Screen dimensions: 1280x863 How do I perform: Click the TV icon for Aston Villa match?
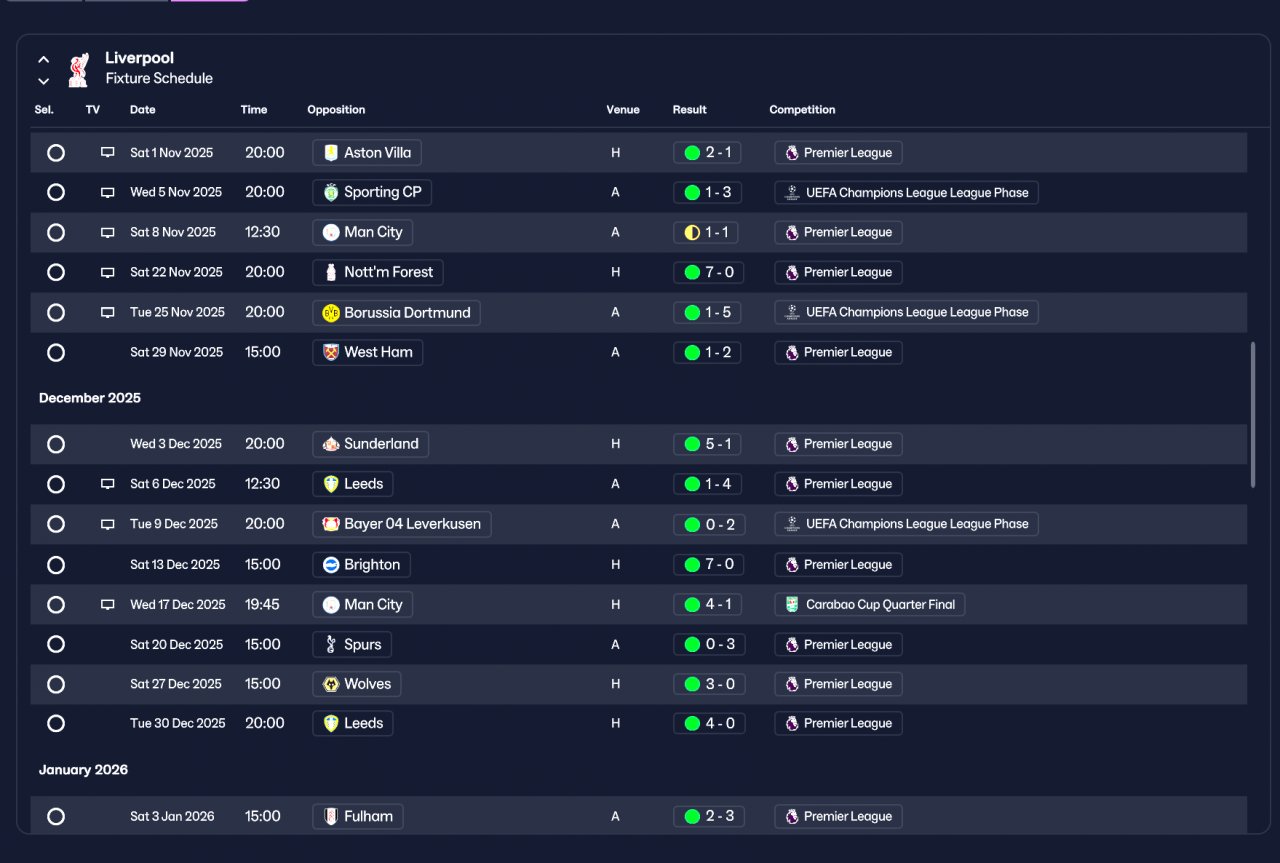(x=107, y=153)
